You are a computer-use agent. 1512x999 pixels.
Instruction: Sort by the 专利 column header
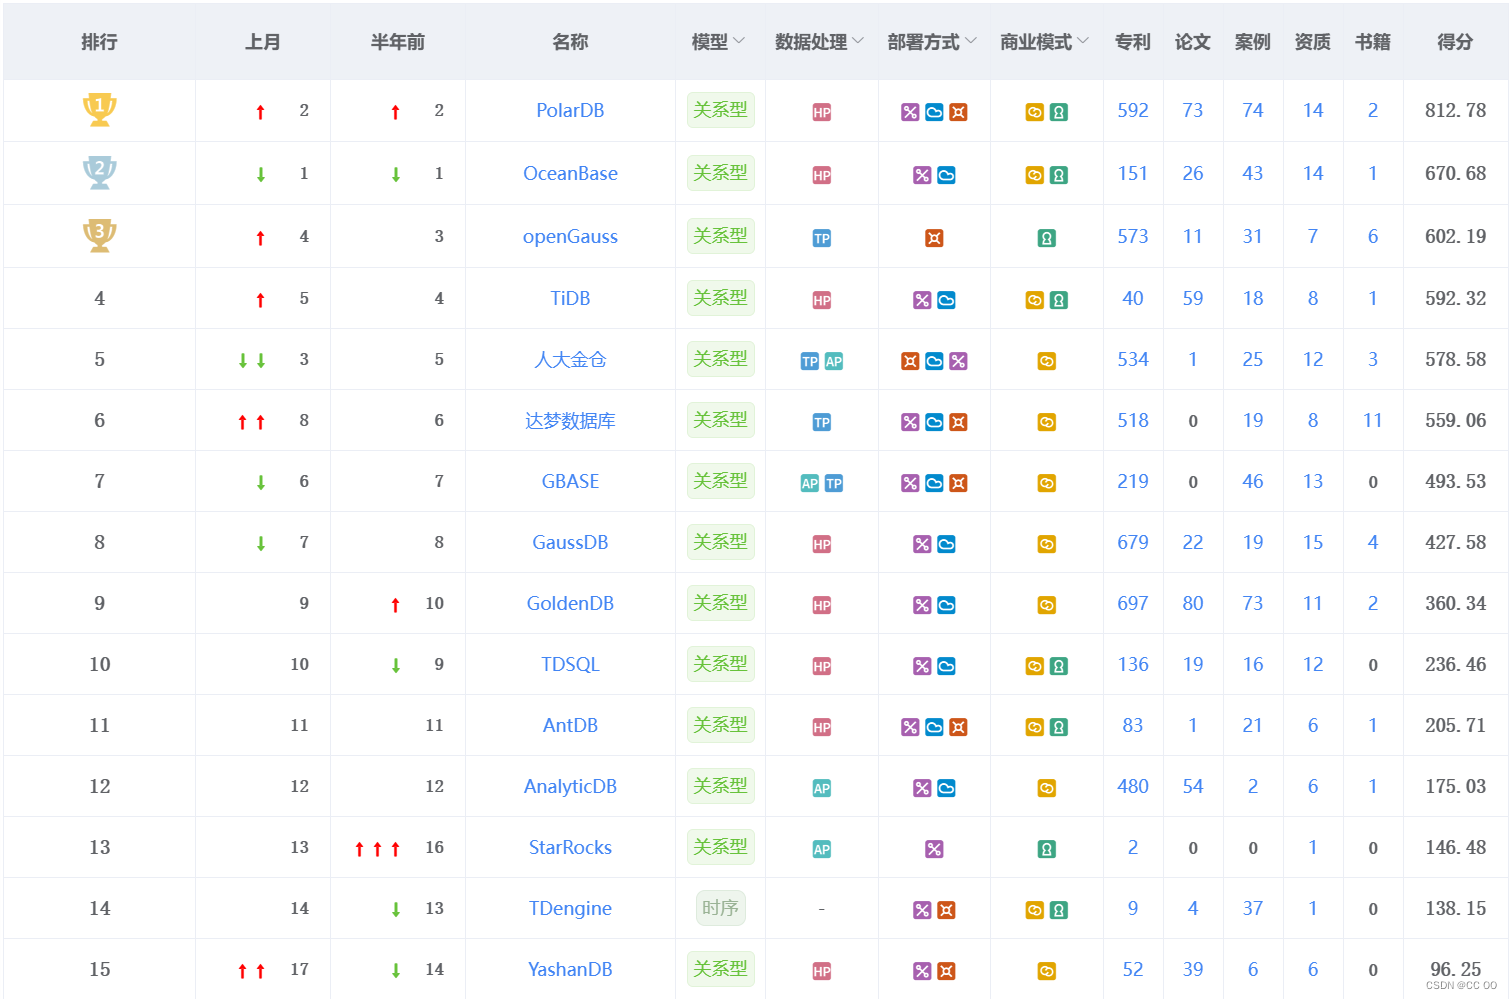1133,42
